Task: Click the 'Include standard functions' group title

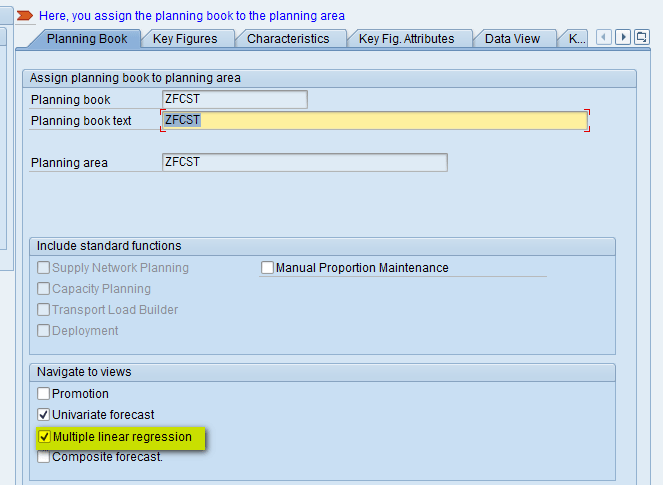Action: 109,246
